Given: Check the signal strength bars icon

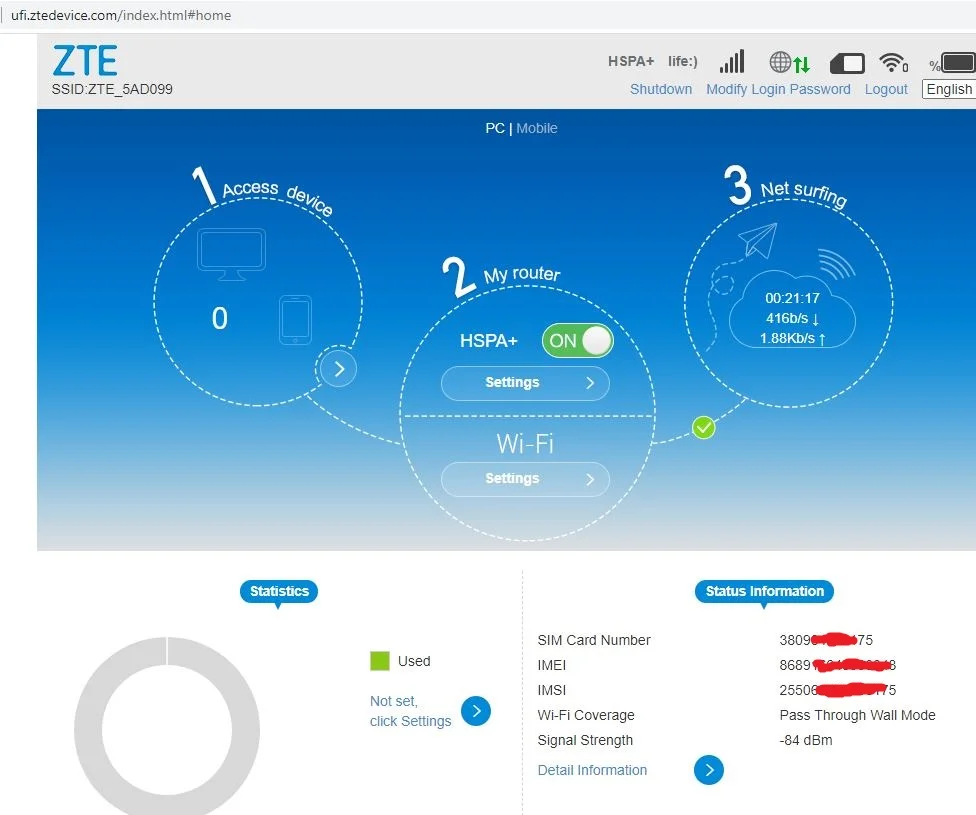Looking at the screenshot, I should (732, 62).
